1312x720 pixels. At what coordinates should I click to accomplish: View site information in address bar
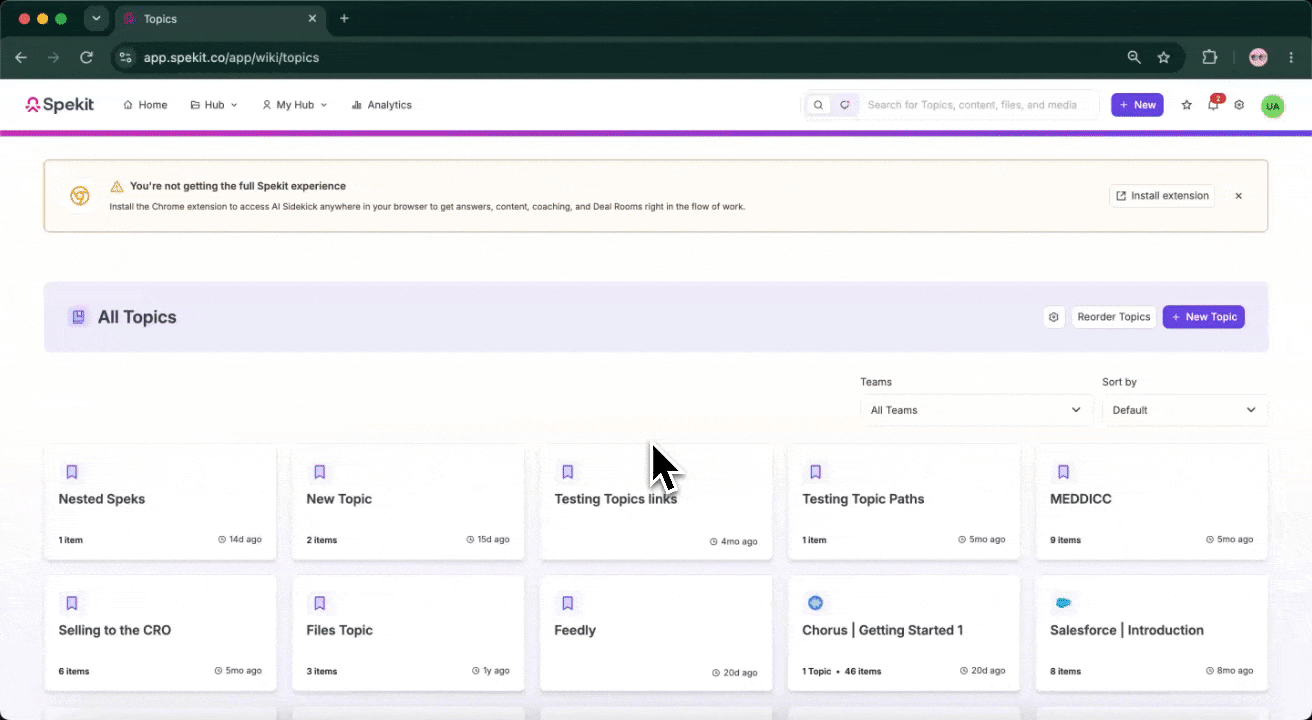point(125,57)
